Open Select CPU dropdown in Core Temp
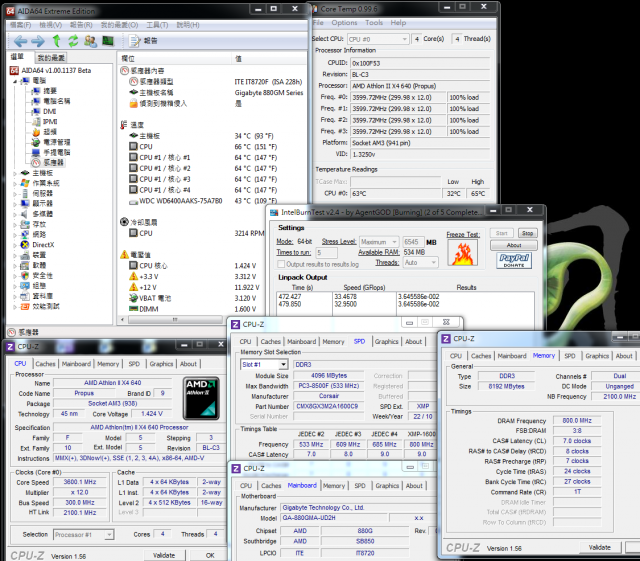 click(x=378, y=39)
